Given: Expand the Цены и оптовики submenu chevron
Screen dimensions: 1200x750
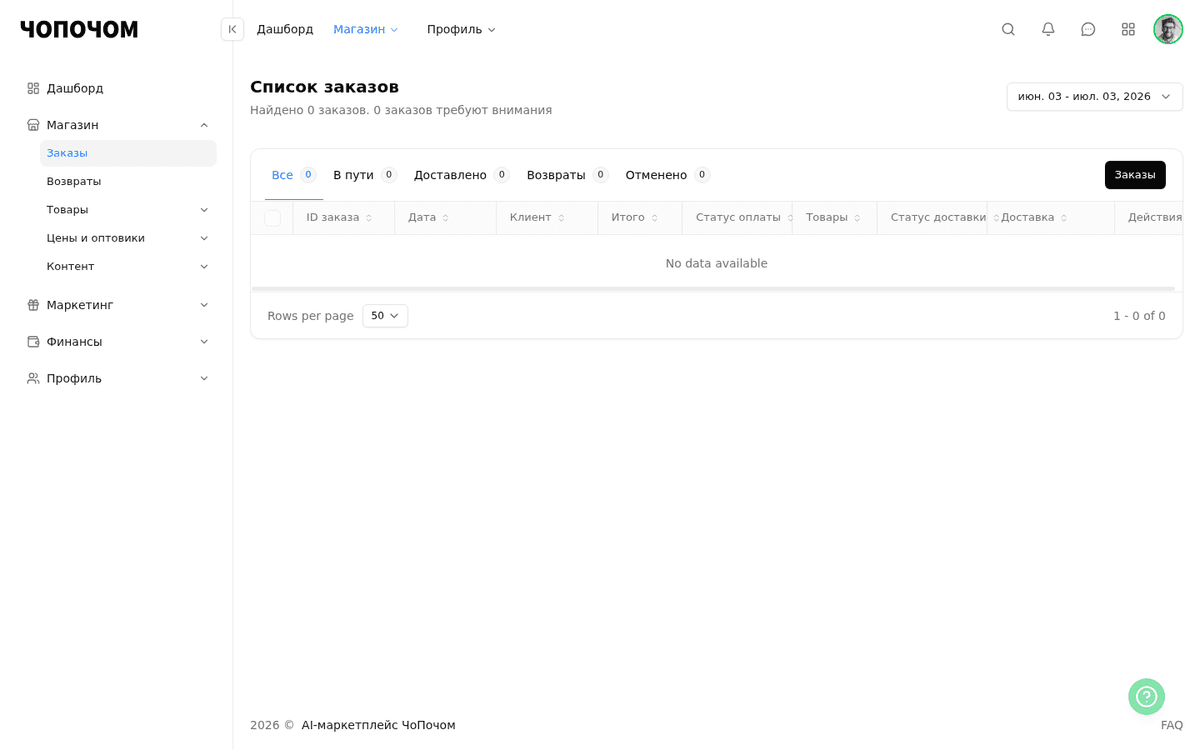Looking at the screenshot, I should (x=204, y=238).
